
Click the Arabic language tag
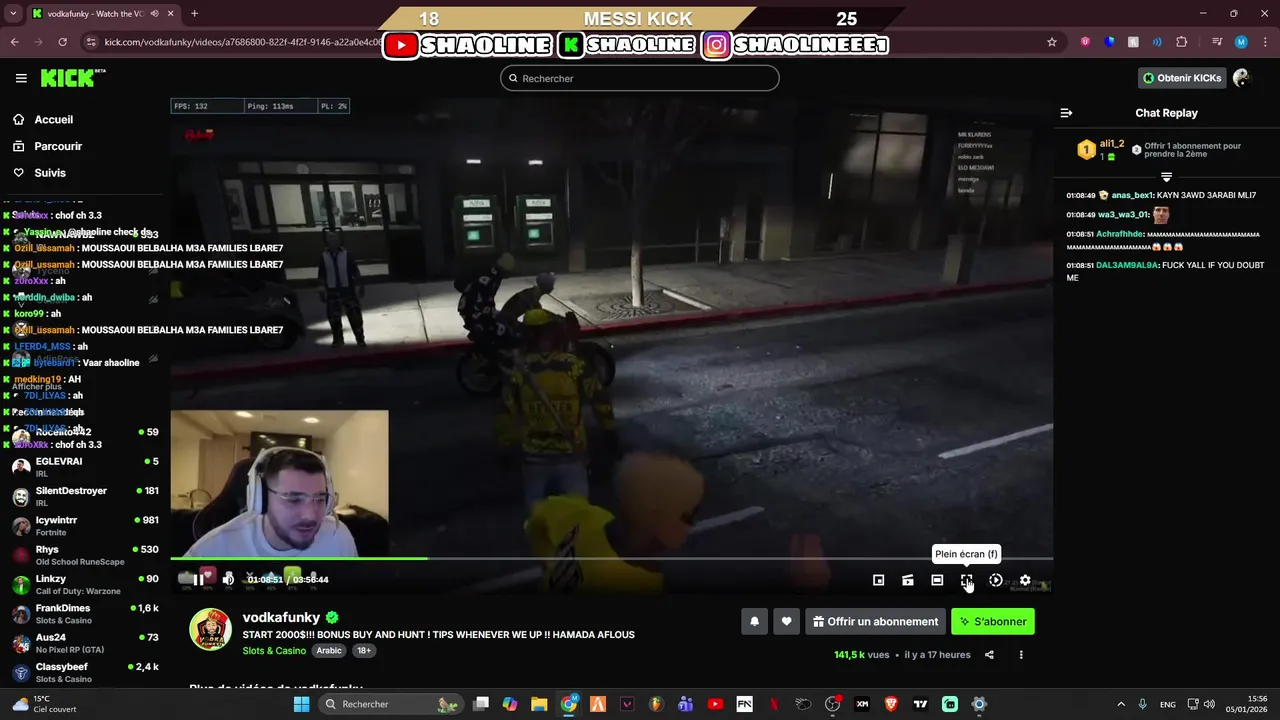[x=329, y=650]
